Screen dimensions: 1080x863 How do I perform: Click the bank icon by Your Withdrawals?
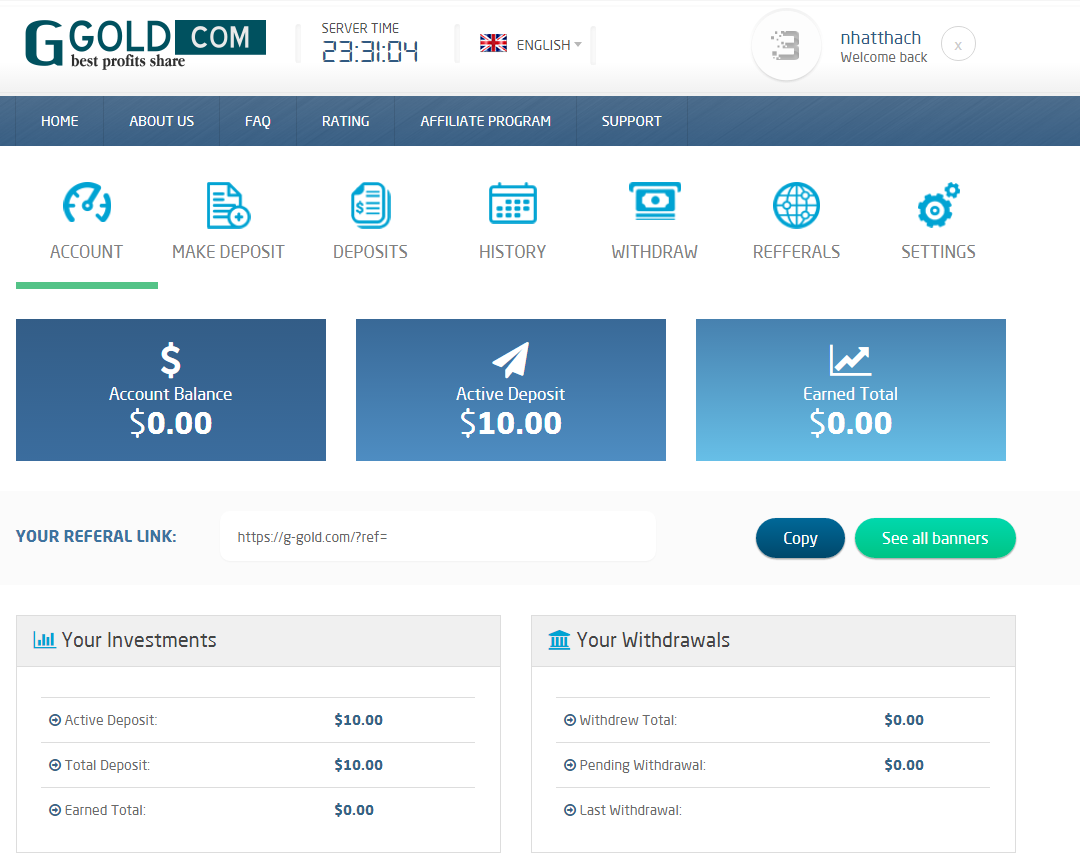point(559,640)
